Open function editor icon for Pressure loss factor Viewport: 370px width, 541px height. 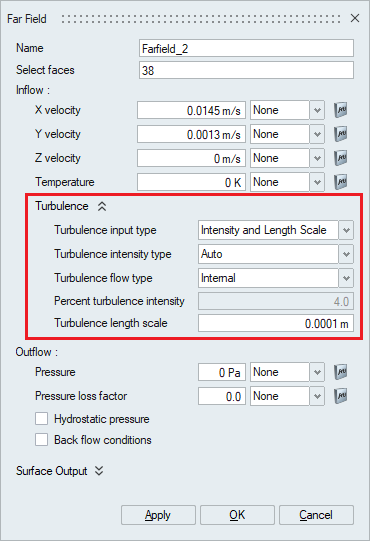[x=340, y=396]
